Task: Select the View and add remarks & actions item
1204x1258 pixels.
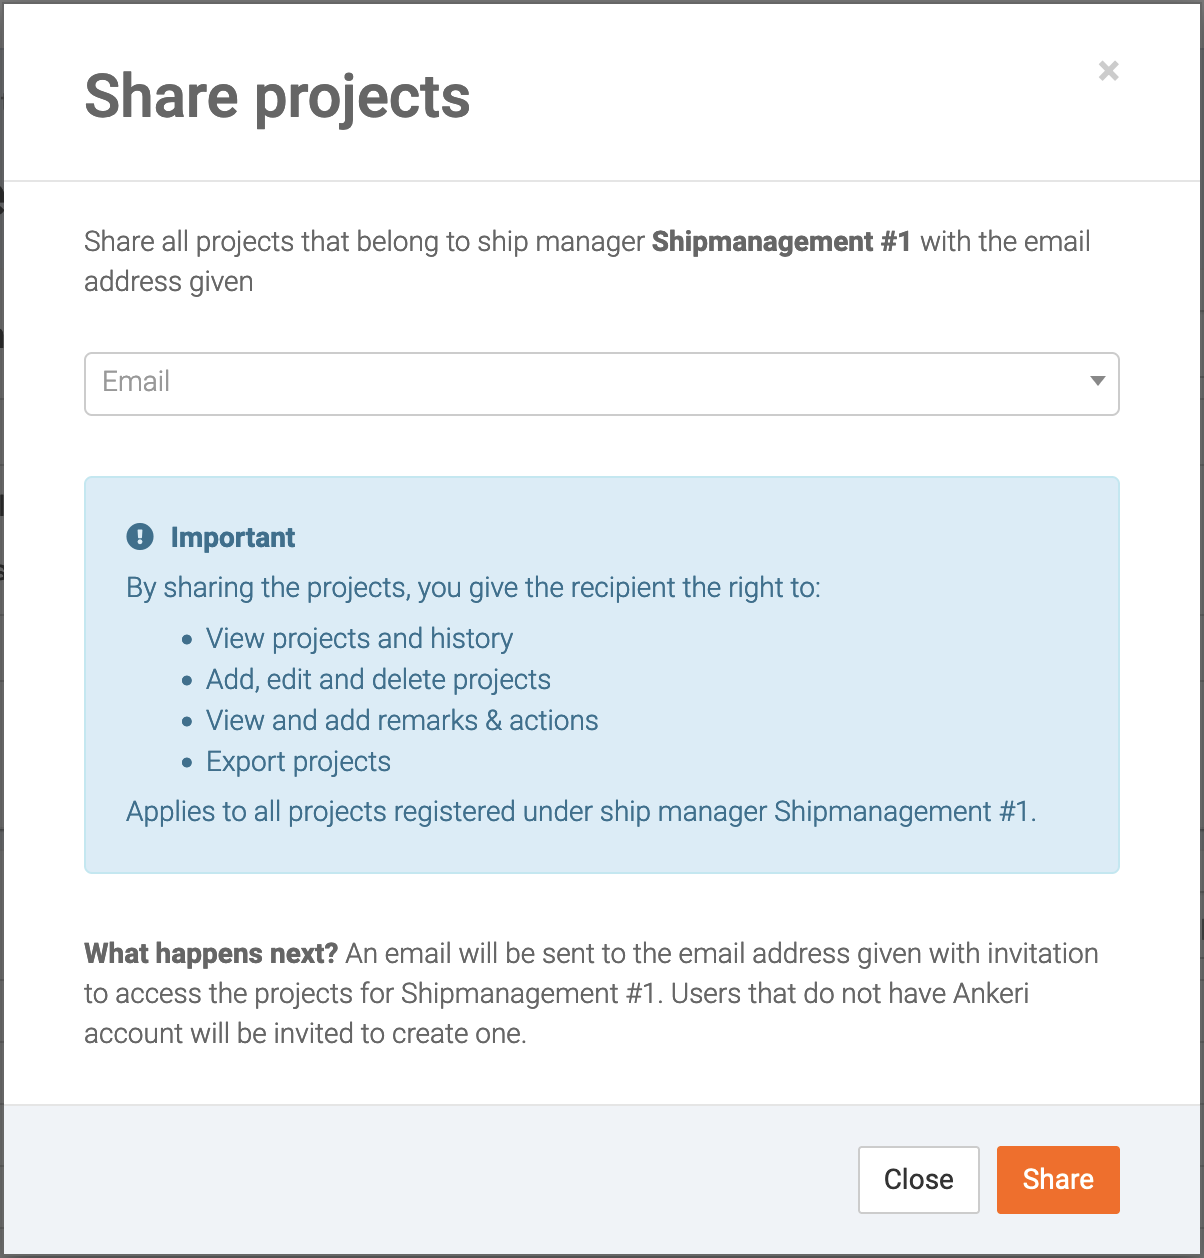Action: tap(402, 720)
